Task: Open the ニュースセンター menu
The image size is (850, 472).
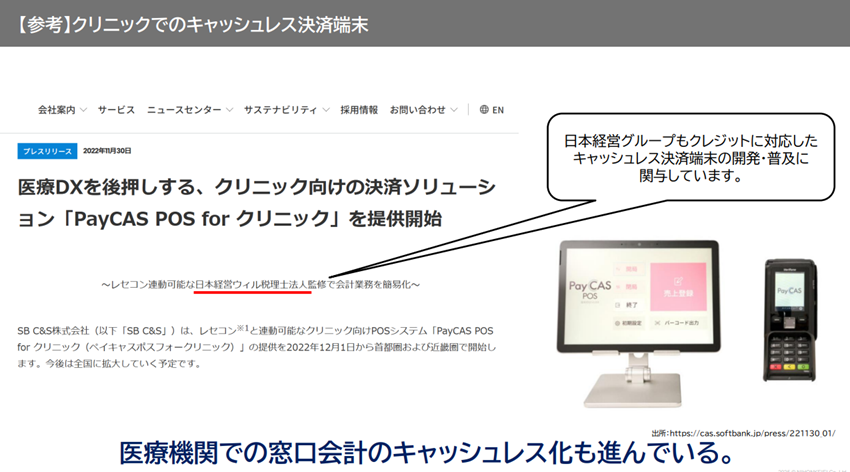Action: 184,110
